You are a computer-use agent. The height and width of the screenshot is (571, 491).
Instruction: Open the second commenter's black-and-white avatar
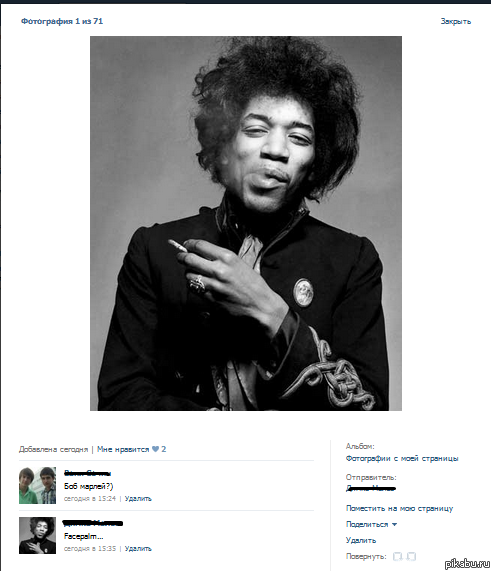tap(38, 535)
